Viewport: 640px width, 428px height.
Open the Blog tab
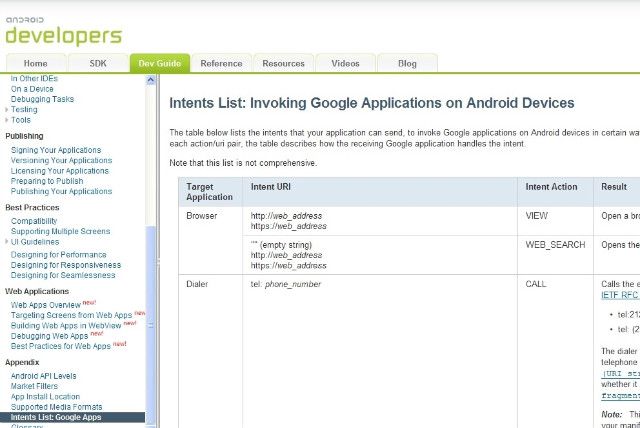407,63
